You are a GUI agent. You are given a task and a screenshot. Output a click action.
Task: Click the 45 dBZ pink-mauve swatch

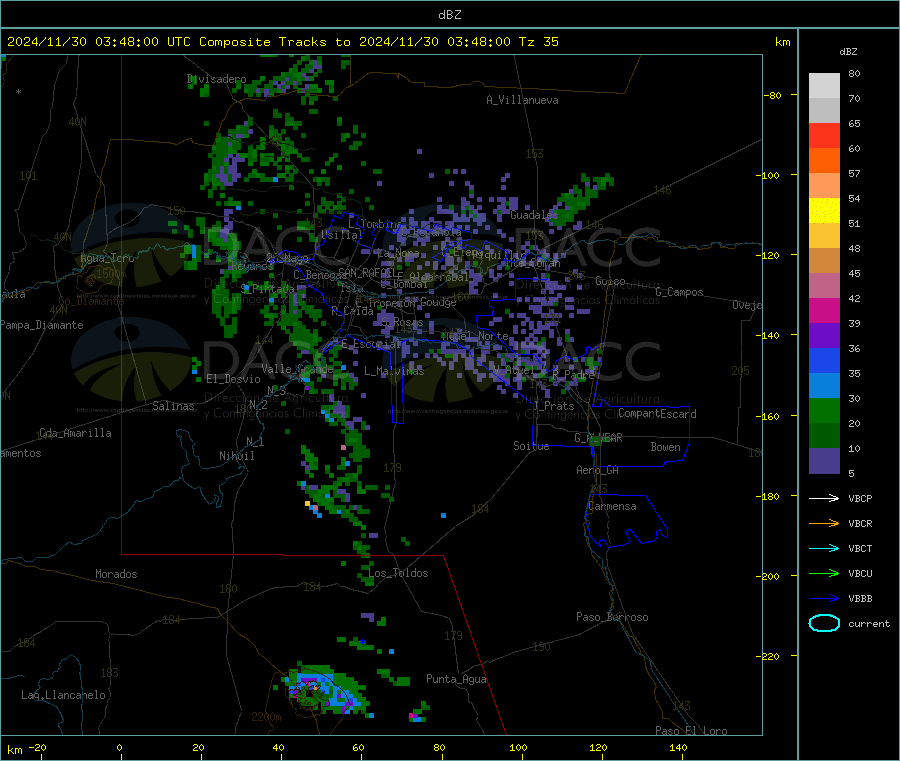[x=824, y=285]
